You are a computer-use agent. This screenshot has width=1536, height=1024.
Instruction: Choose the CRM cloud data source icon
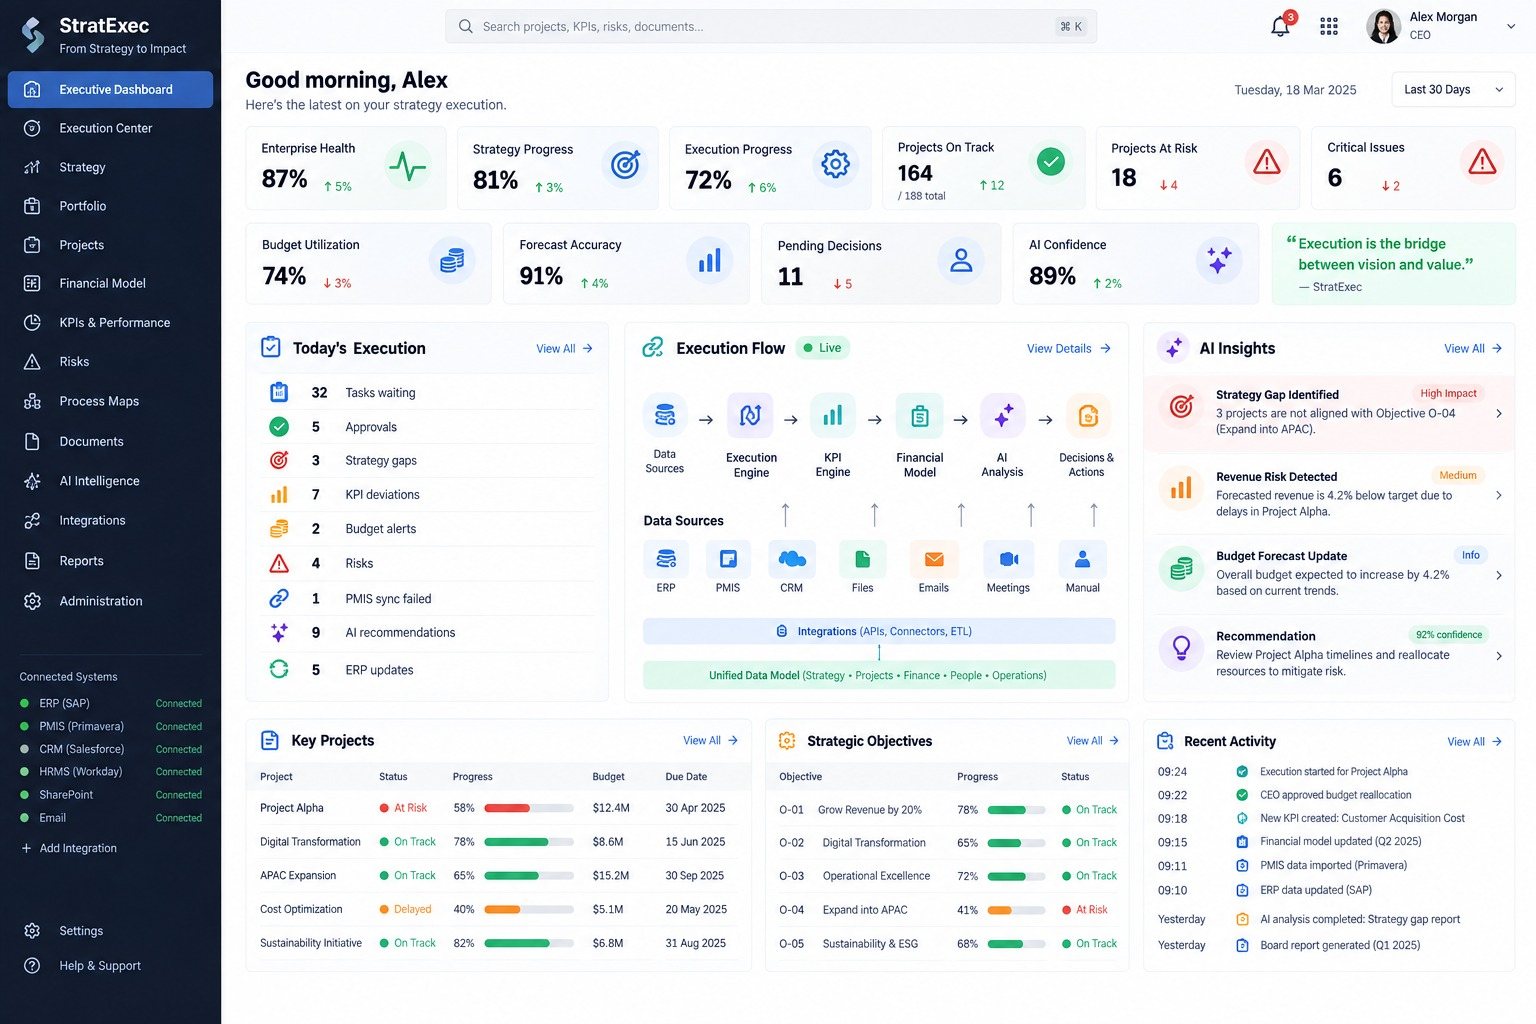791,559
